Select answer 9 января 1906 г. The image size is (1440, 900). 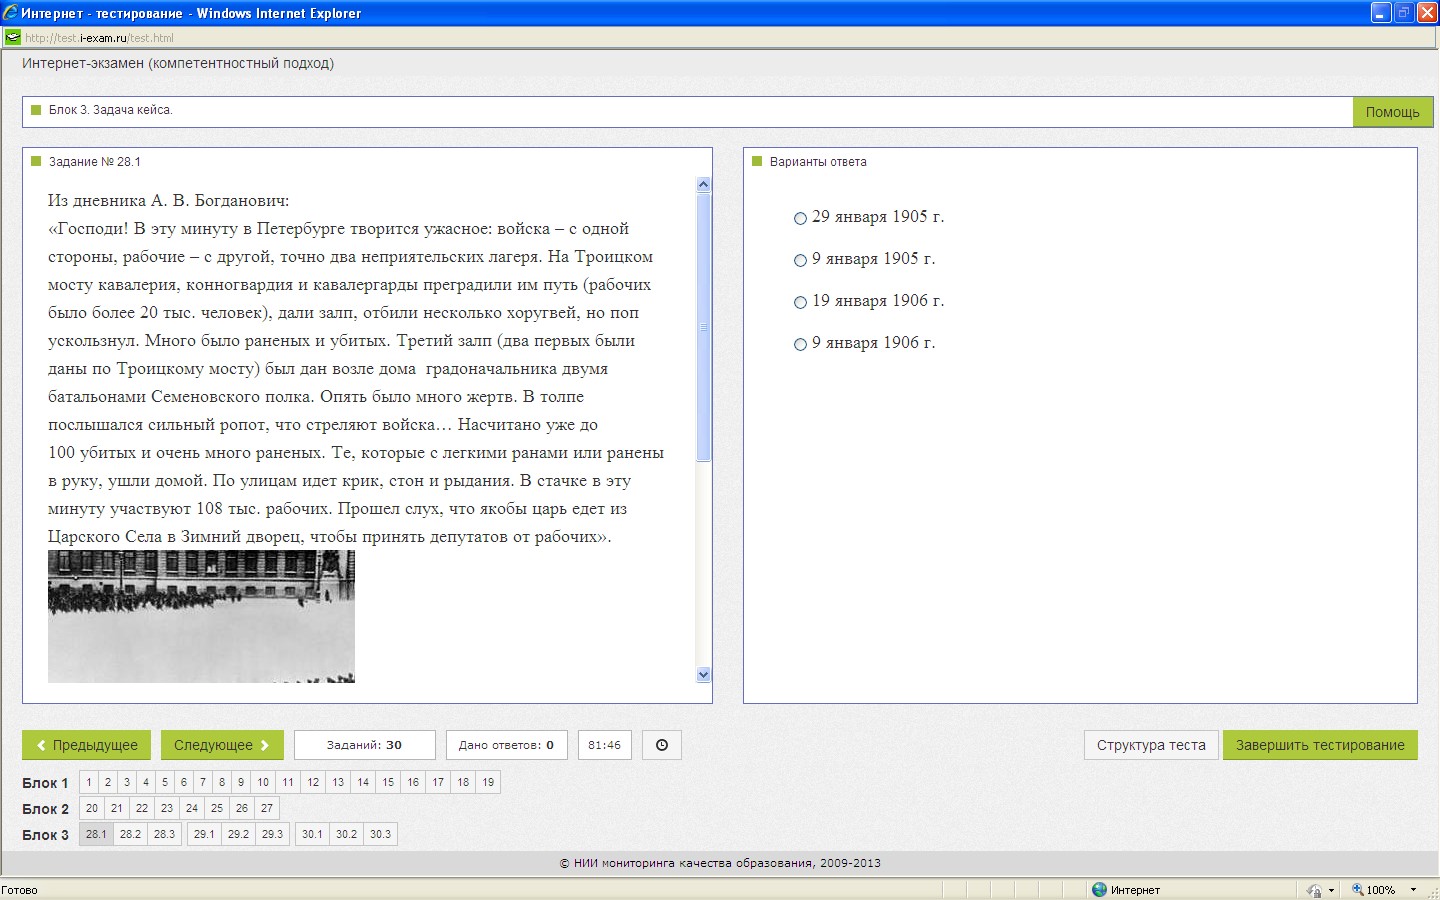(800, 344)
